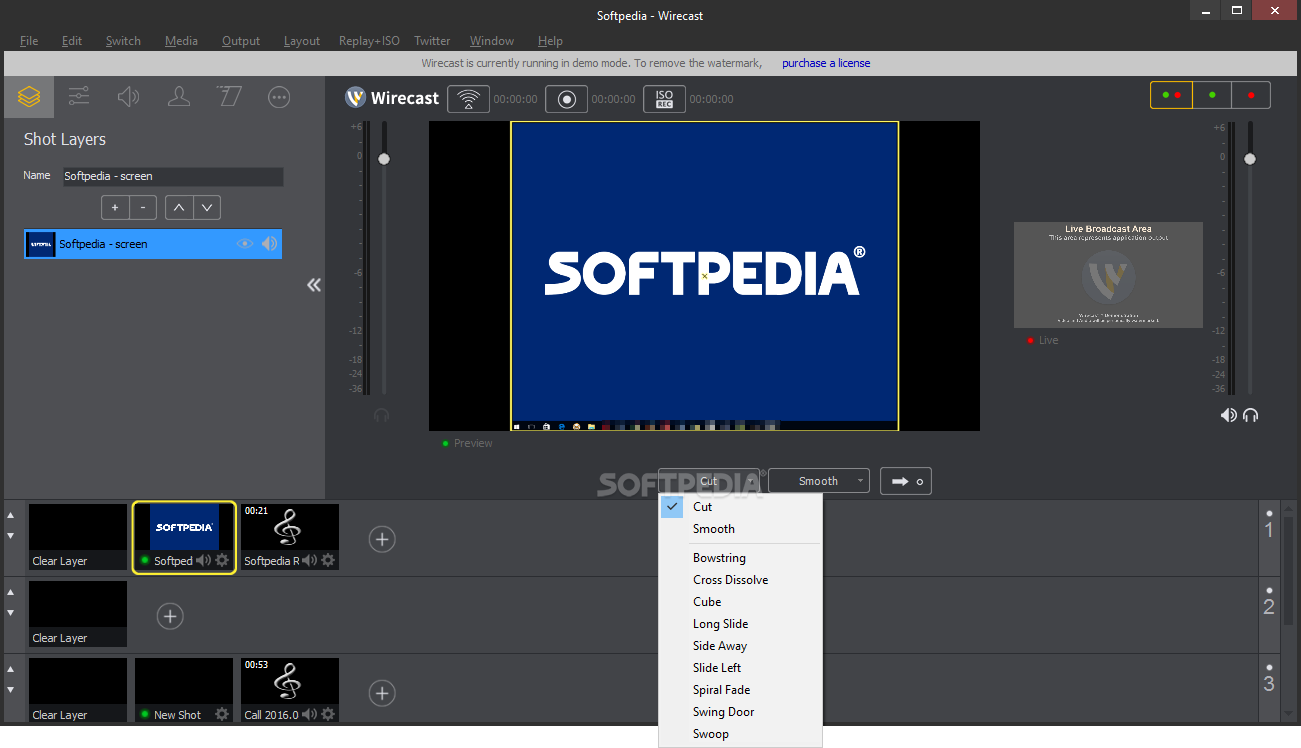
Task: Move layer 2 up with triangle arrow
Action: click(x=11, y=592)
